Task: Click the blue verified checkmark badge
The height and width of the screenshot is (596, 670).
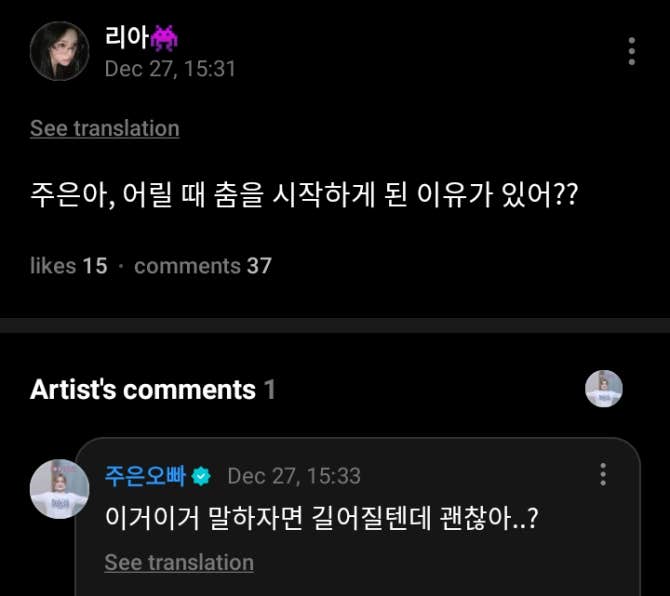Action: coord(201,476)
